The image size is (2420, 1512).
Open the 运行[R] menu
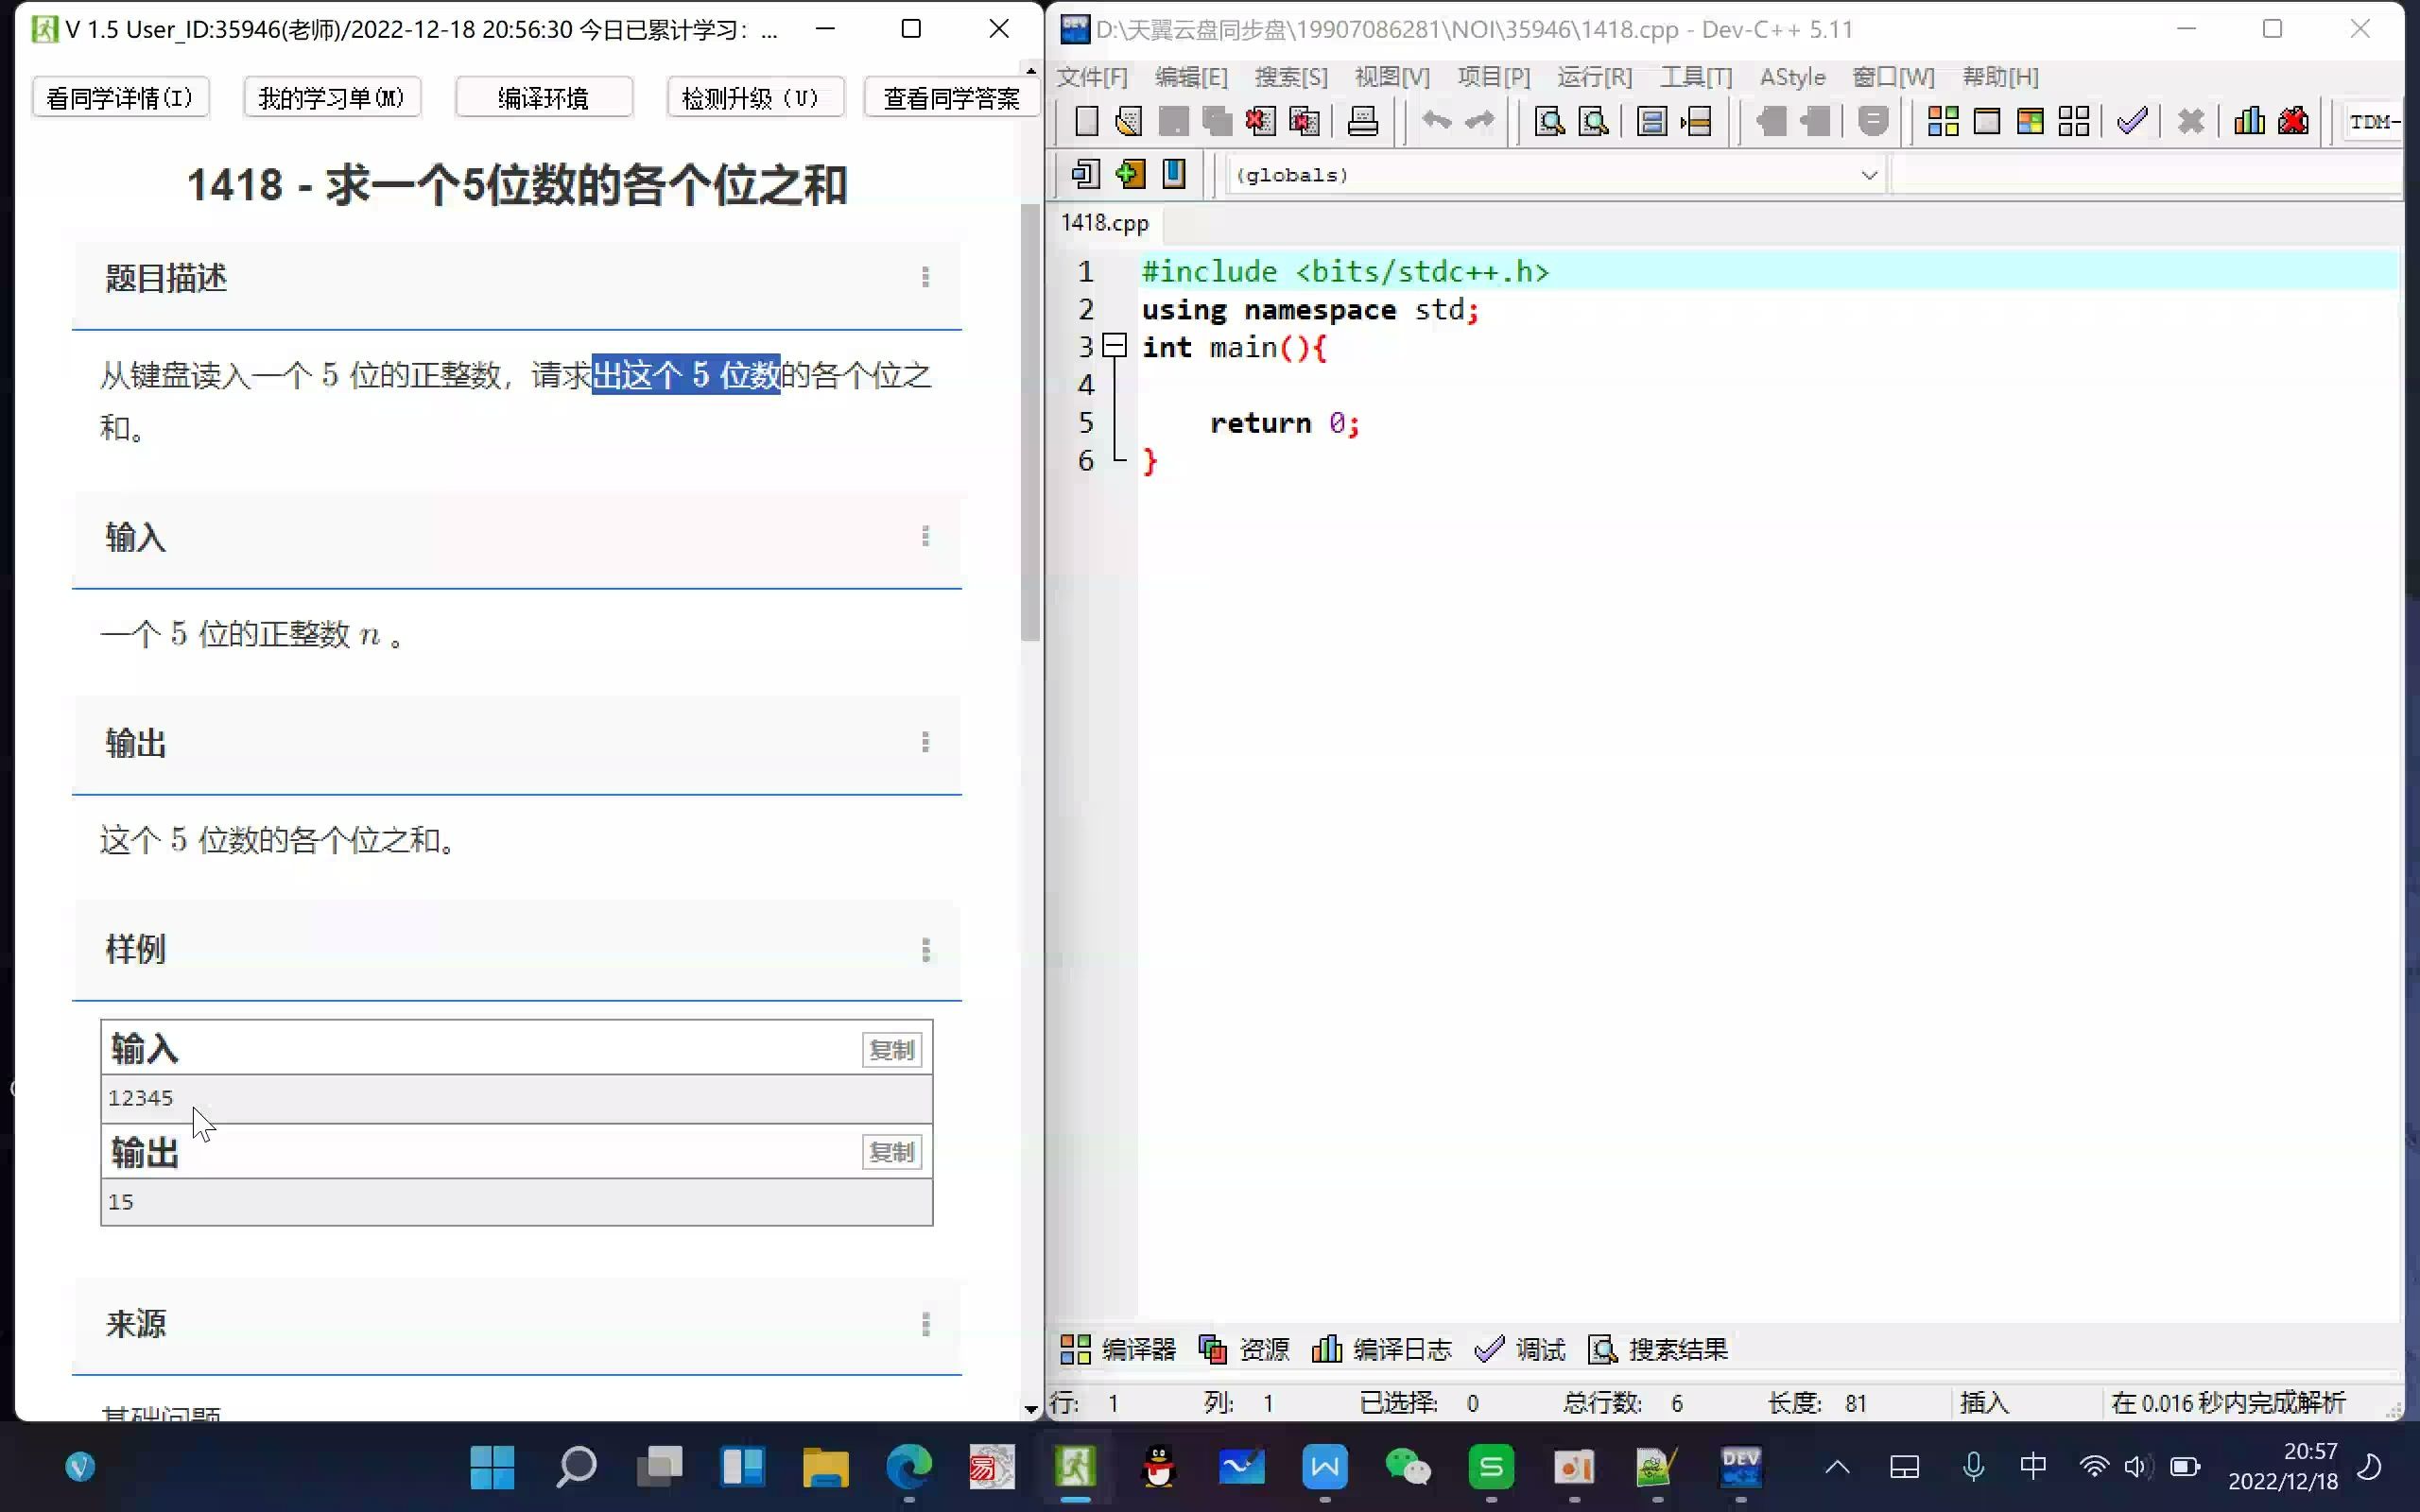[x=1594, y=77]
